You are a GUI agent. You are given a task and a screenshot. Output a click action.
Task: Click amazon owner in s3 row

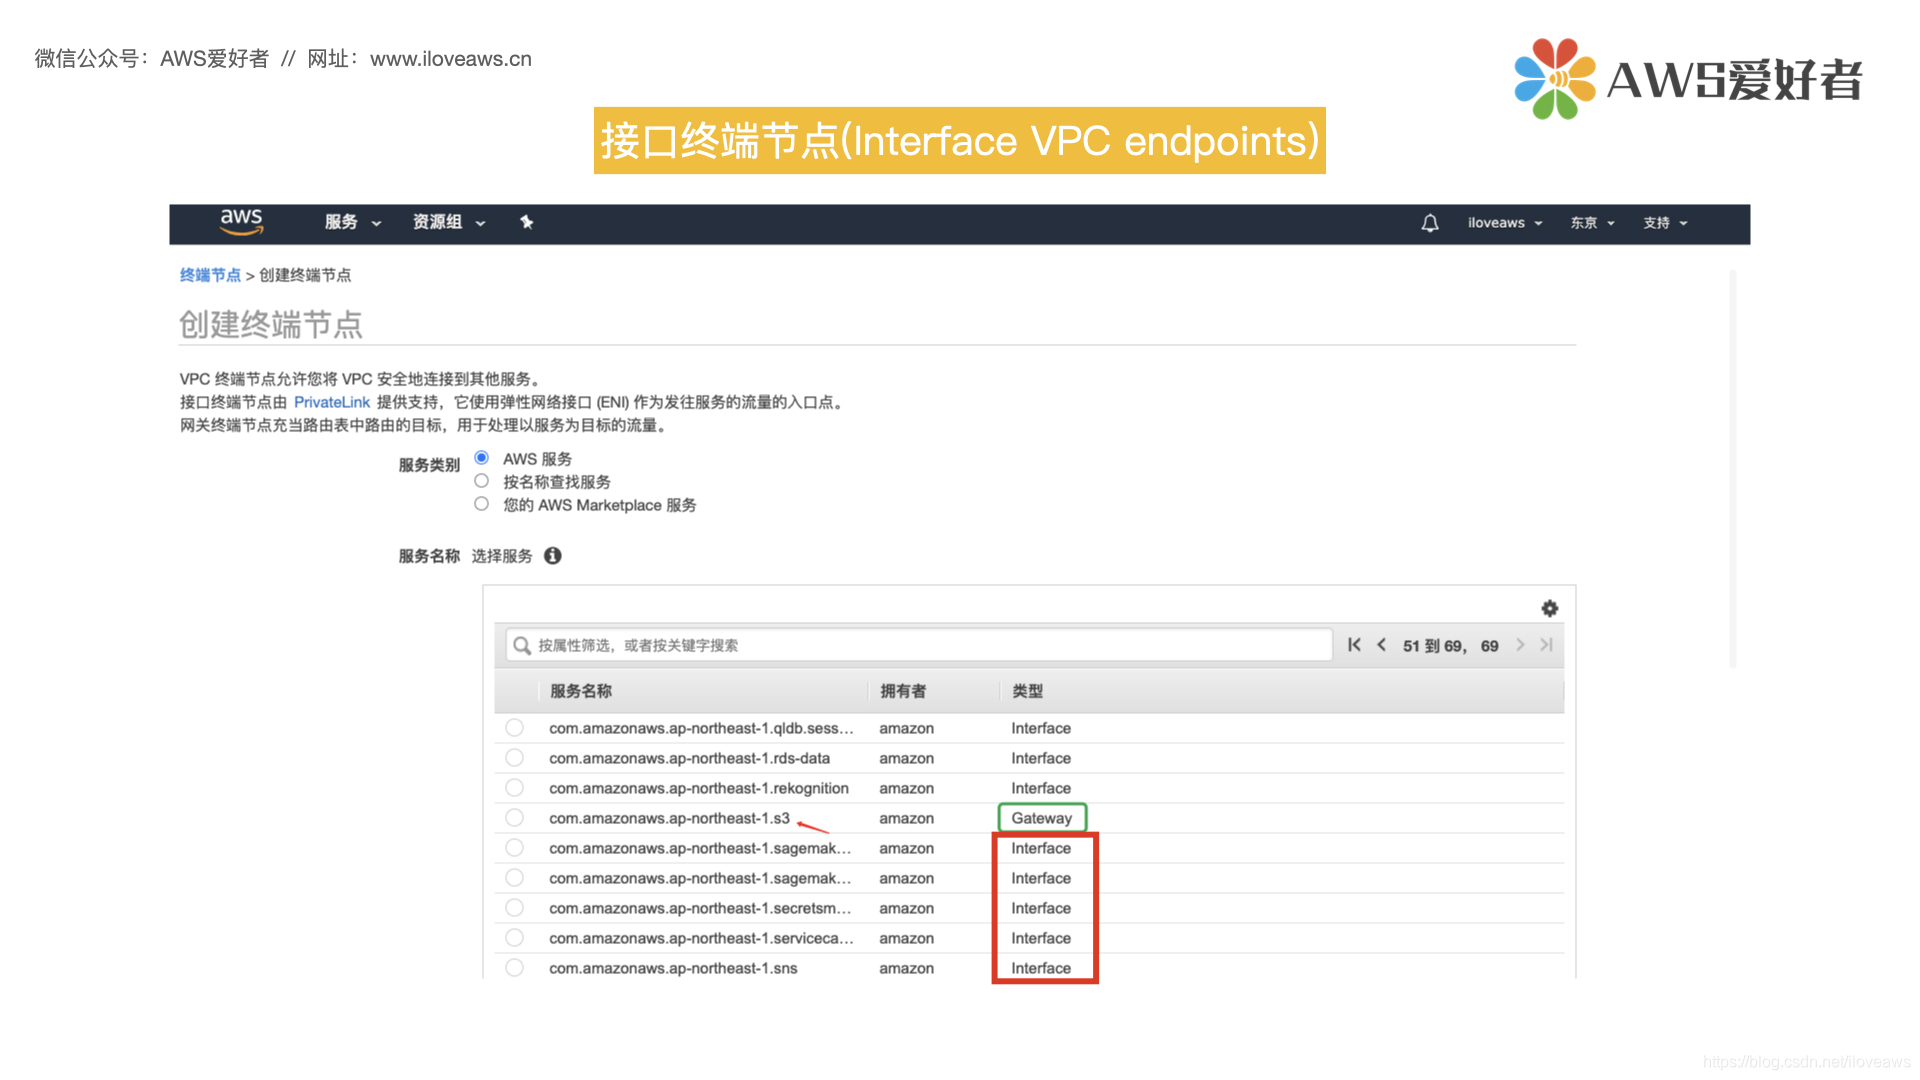[906, 818]
